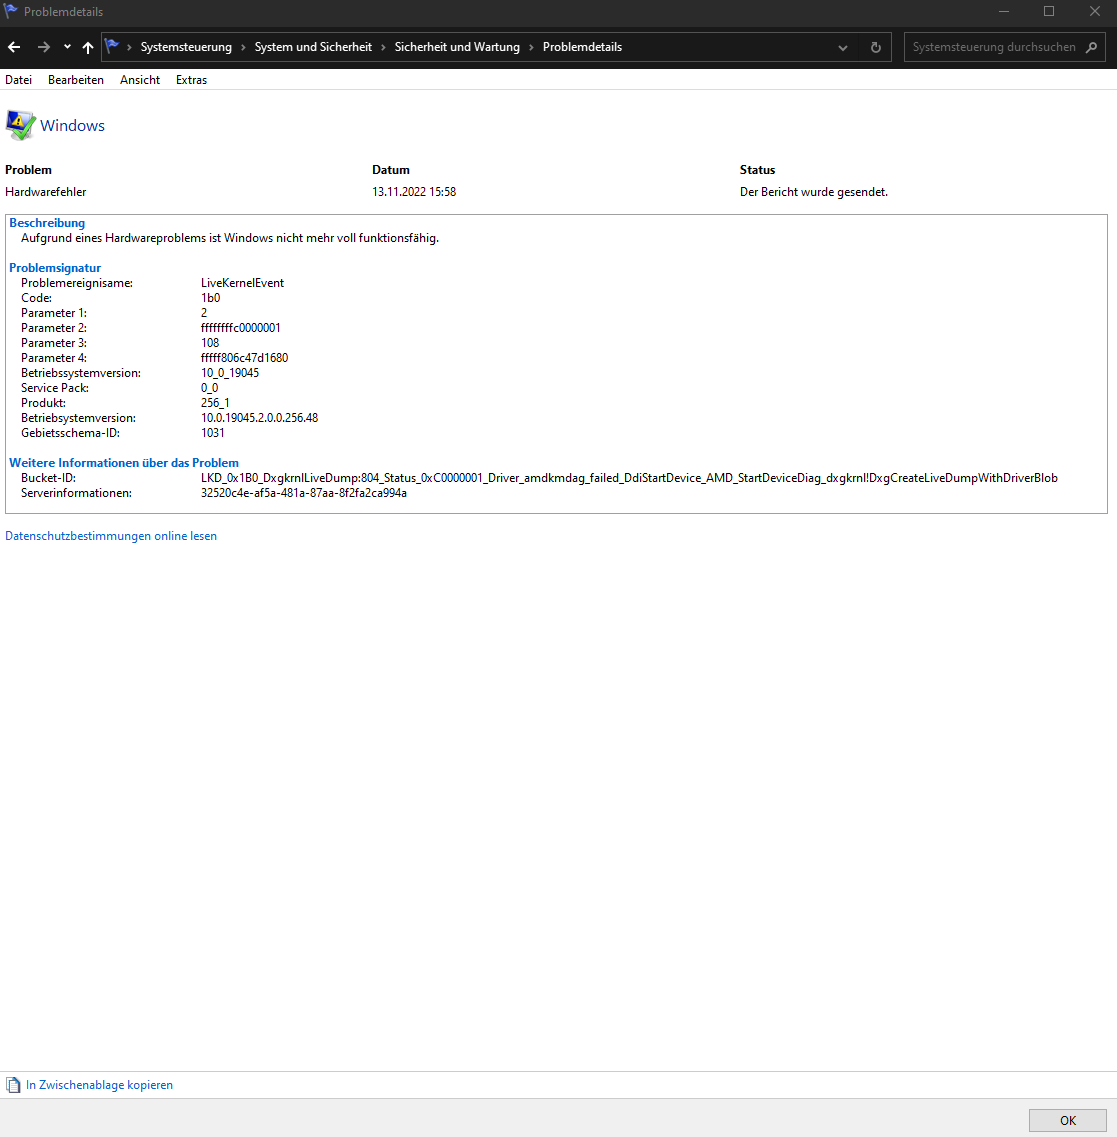Click the title bar flag icon
Screen dimensions: 1117x1137
(x=11, y=11)
